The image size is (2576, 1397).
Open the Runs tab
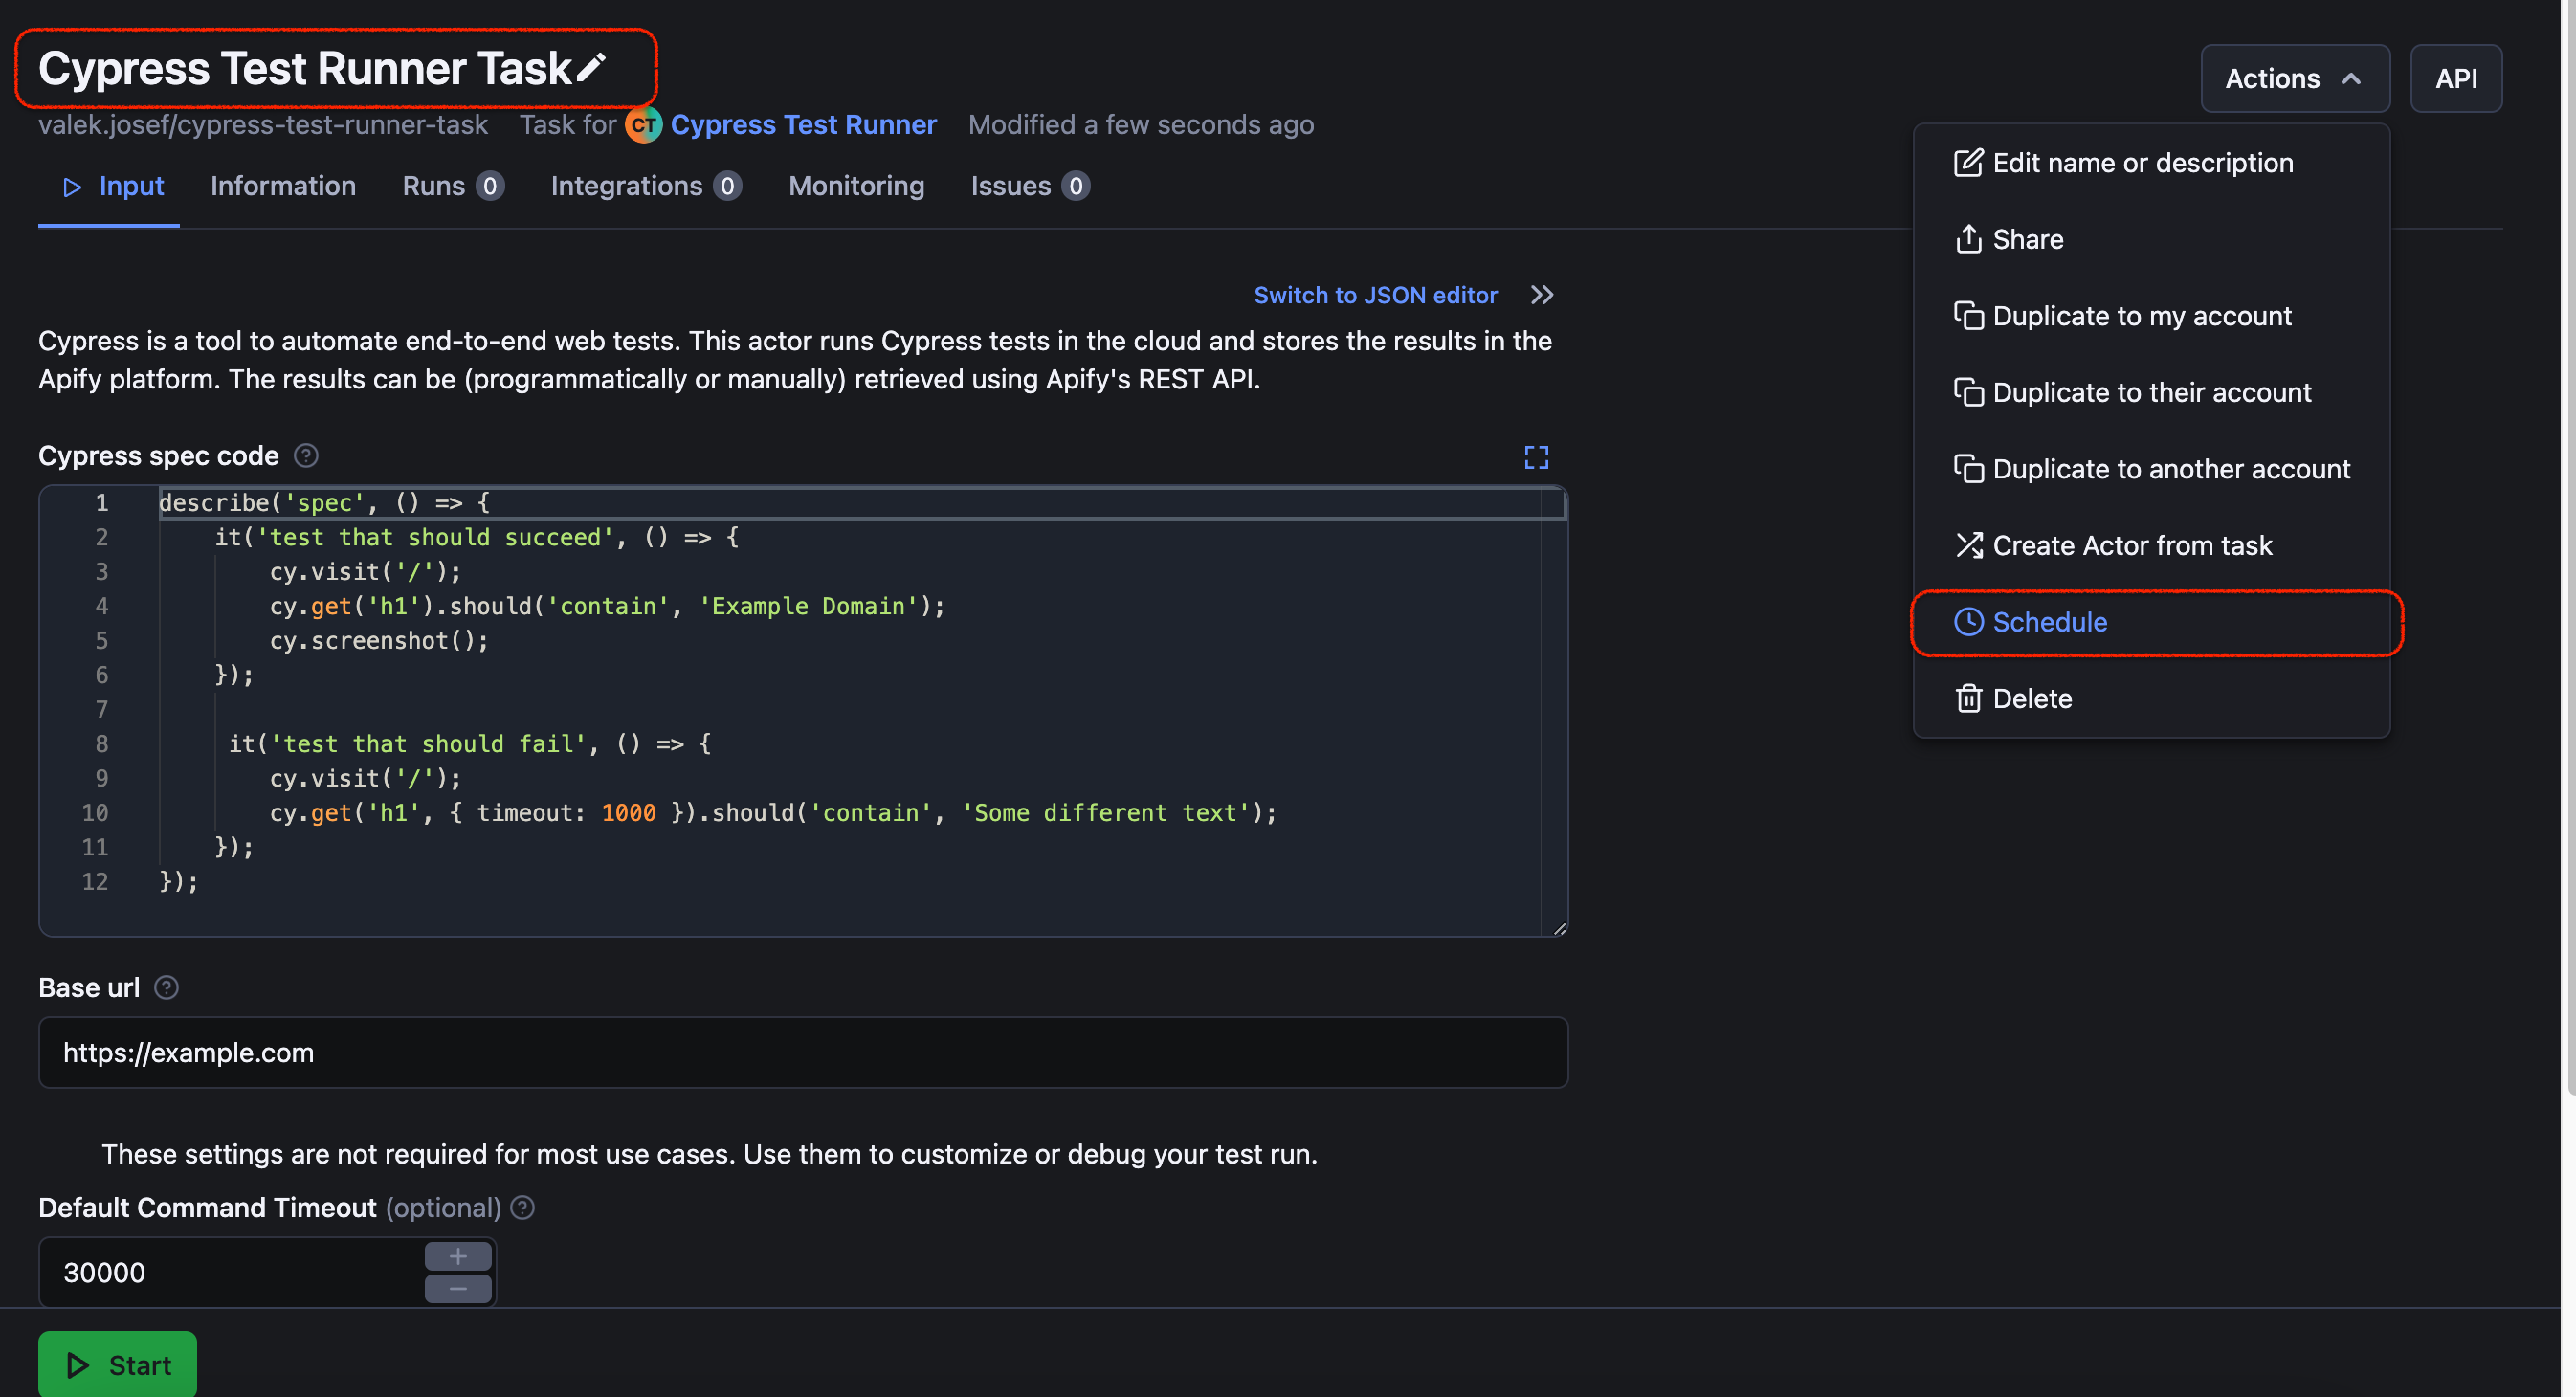click(433, 186)
